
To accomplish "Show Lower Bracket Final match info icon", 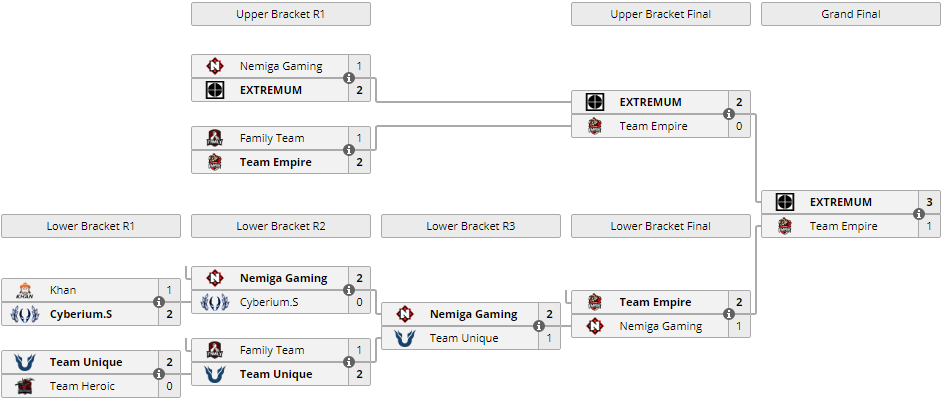I will (x=728, y=314).
